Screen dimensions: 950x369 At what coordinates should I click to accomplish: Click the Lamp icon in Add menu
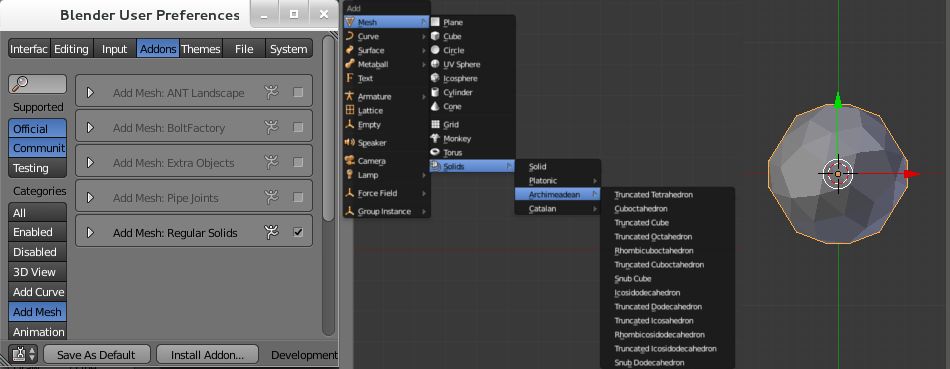[350, 175]
